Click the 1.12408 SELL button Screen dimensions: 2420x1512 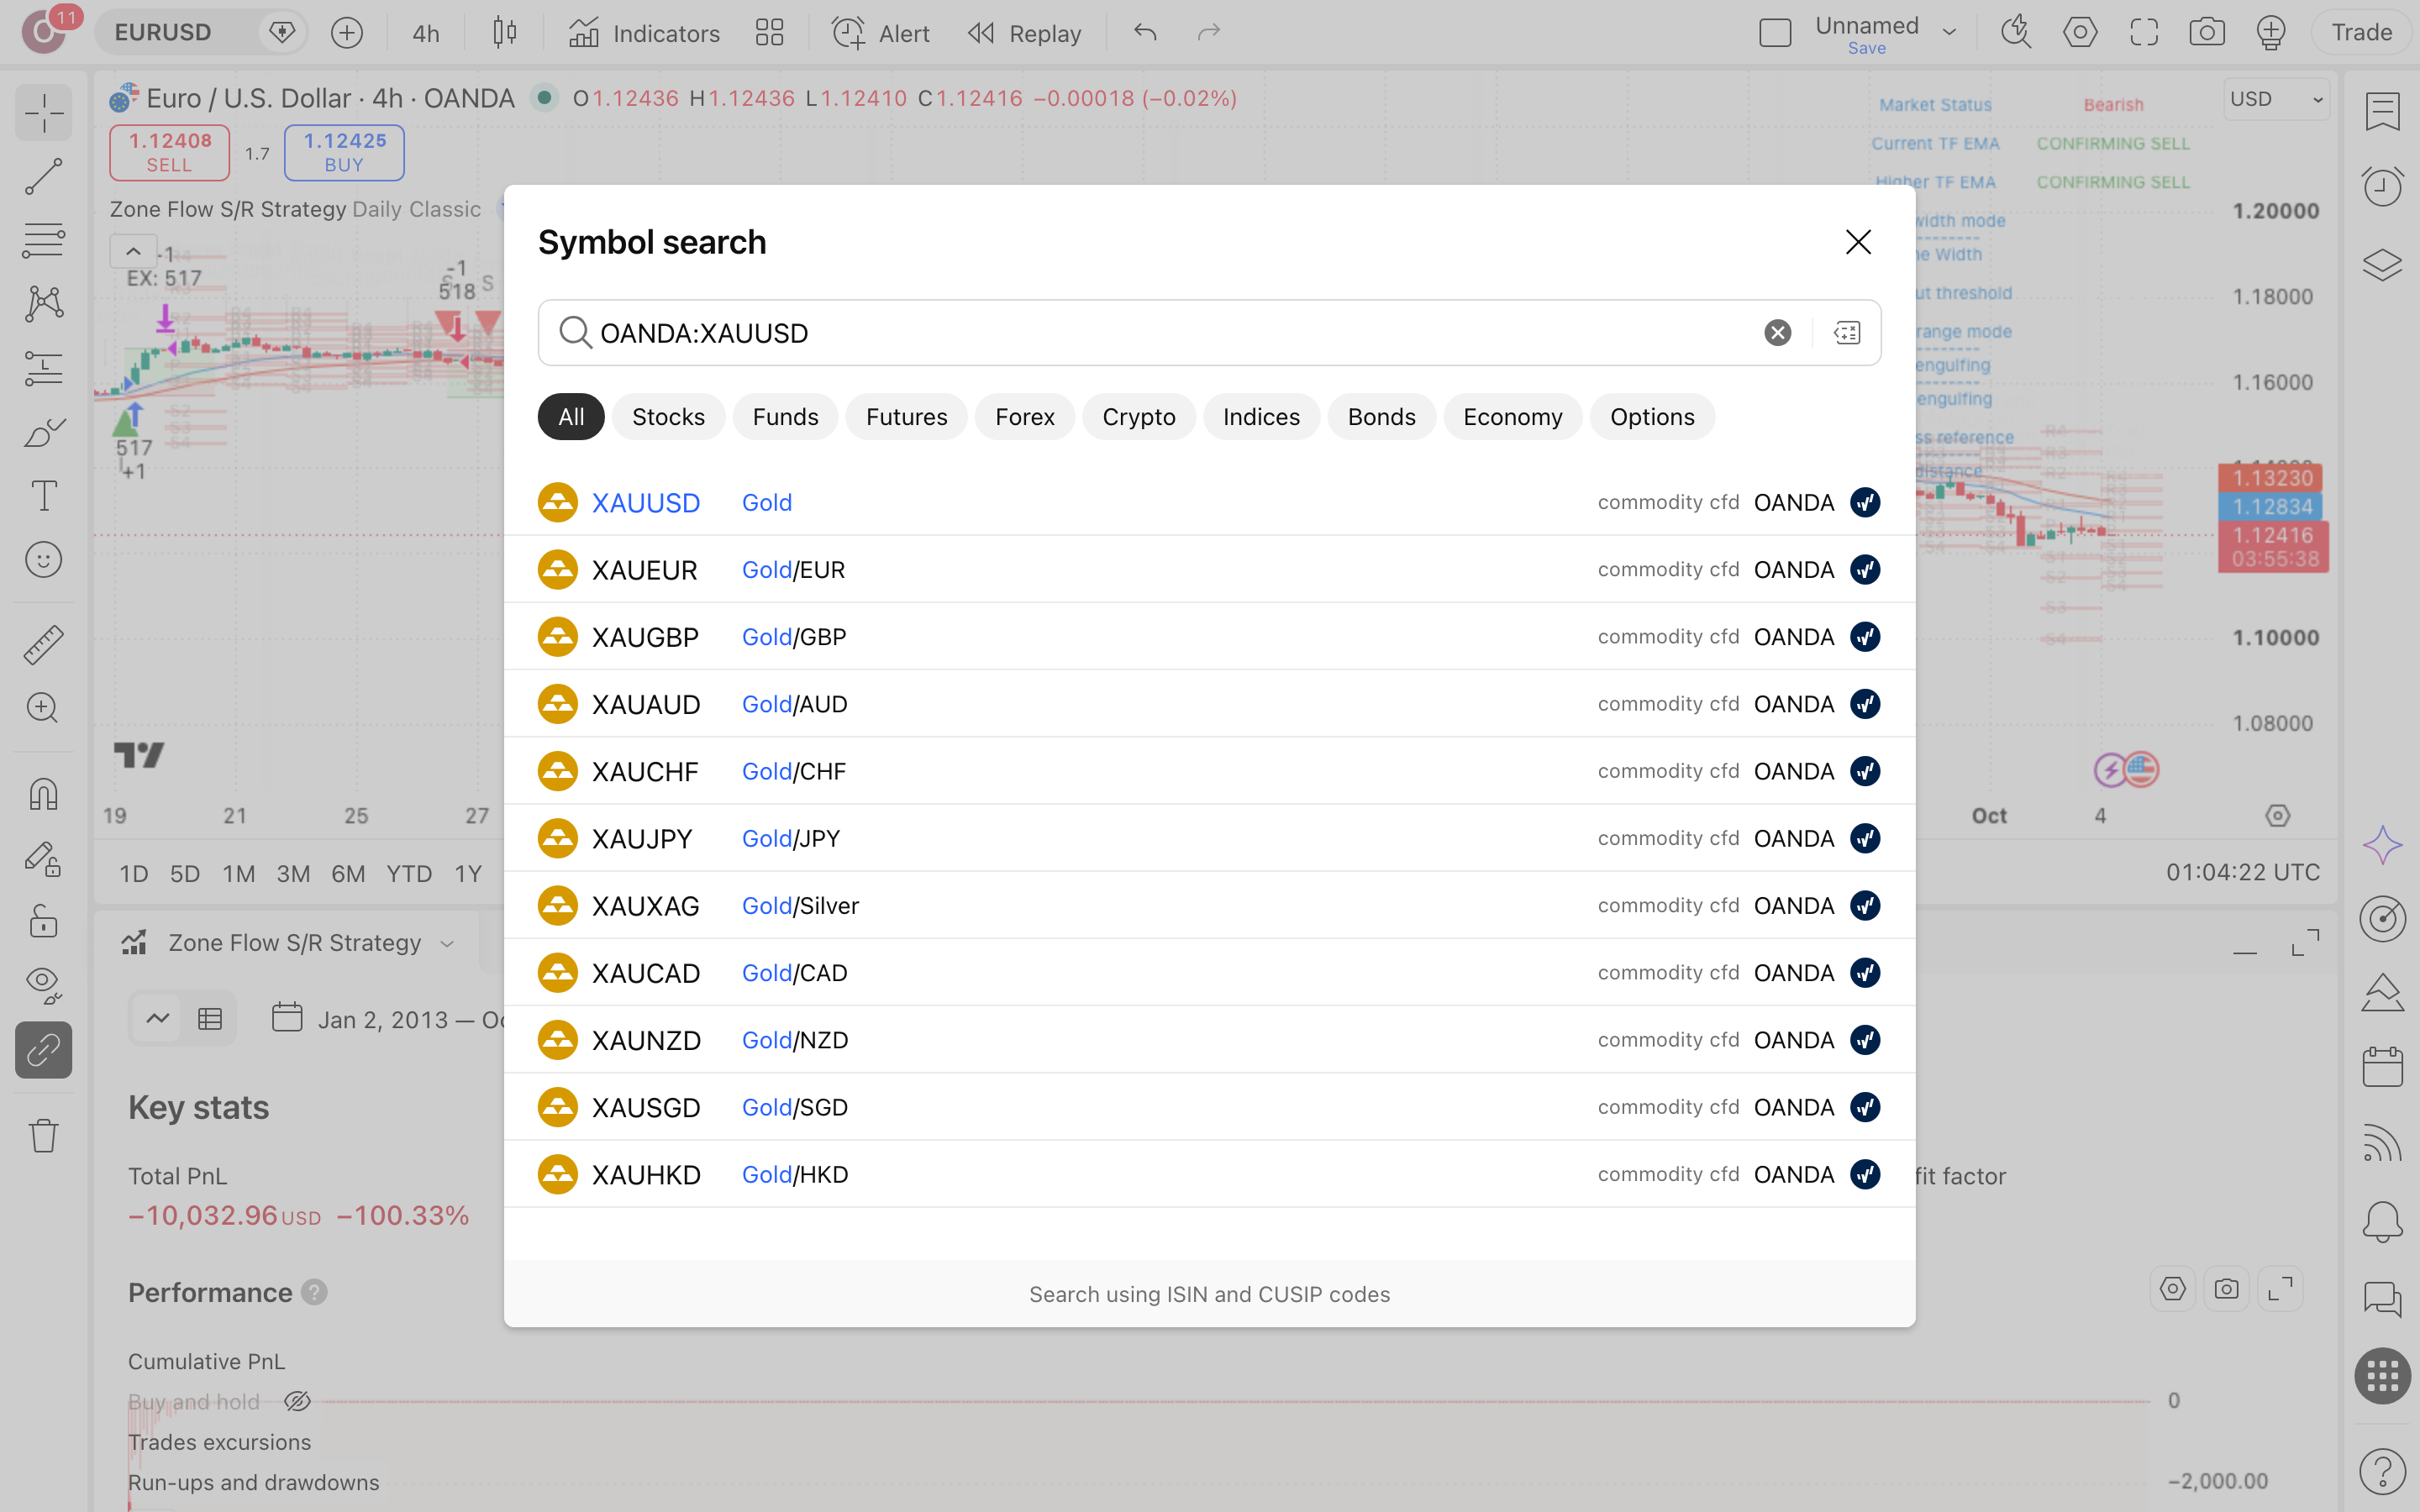tap(170, 153)
